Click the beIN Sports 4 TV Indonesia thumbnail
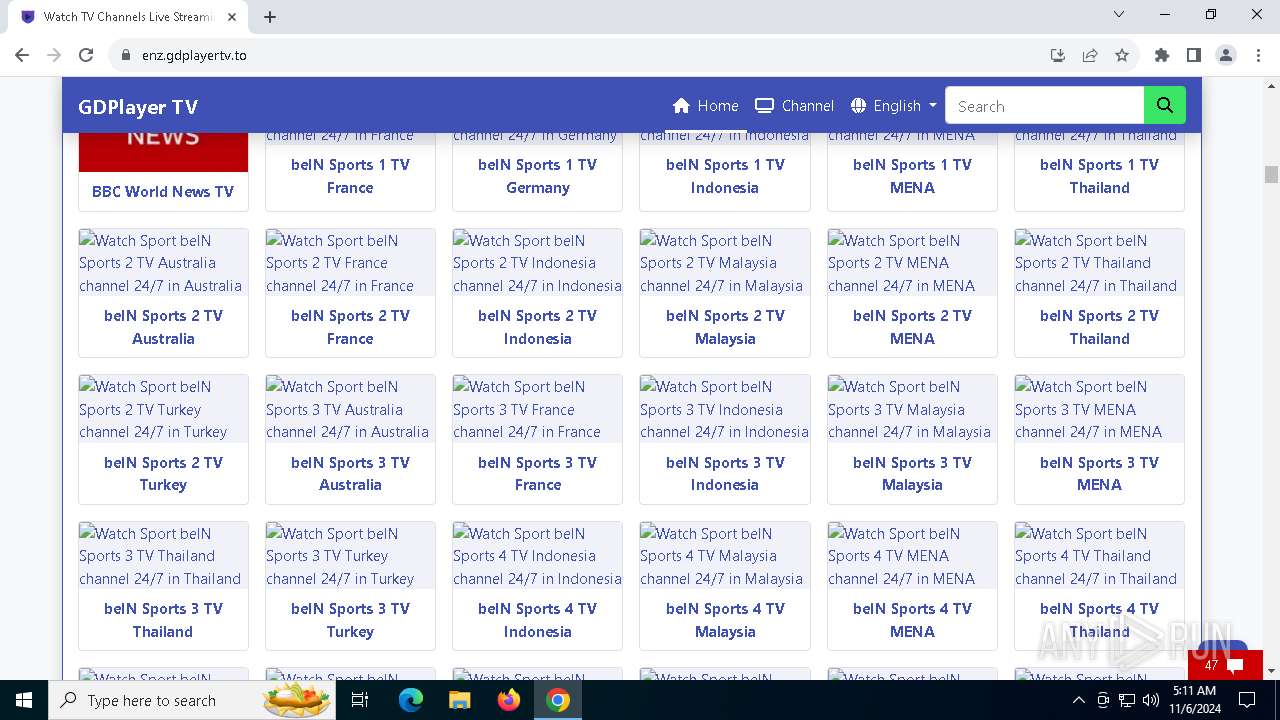The image size is (1280, 720). (x=537, y=556)
